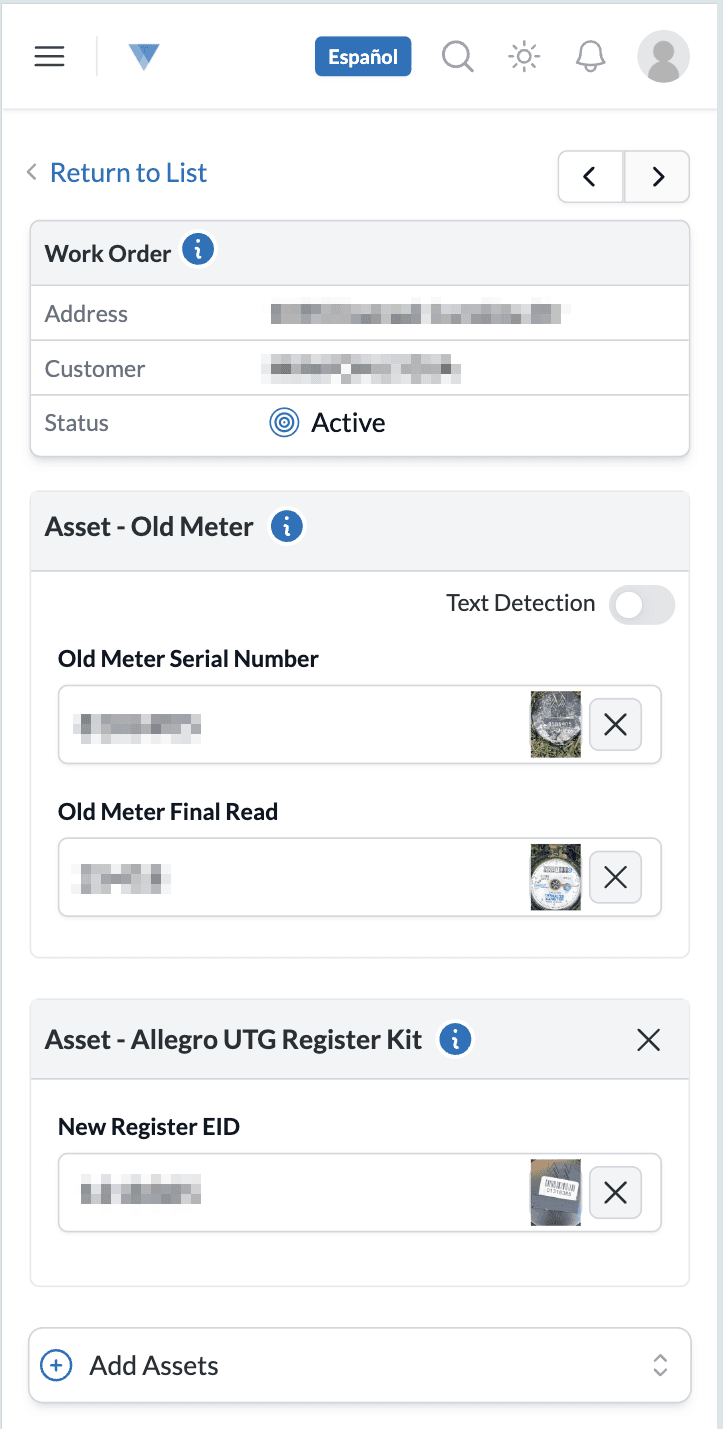This screenshot has height=1429, width=723.
Task: Enable the Text Detection toggle
Action: tap(641, 604)
